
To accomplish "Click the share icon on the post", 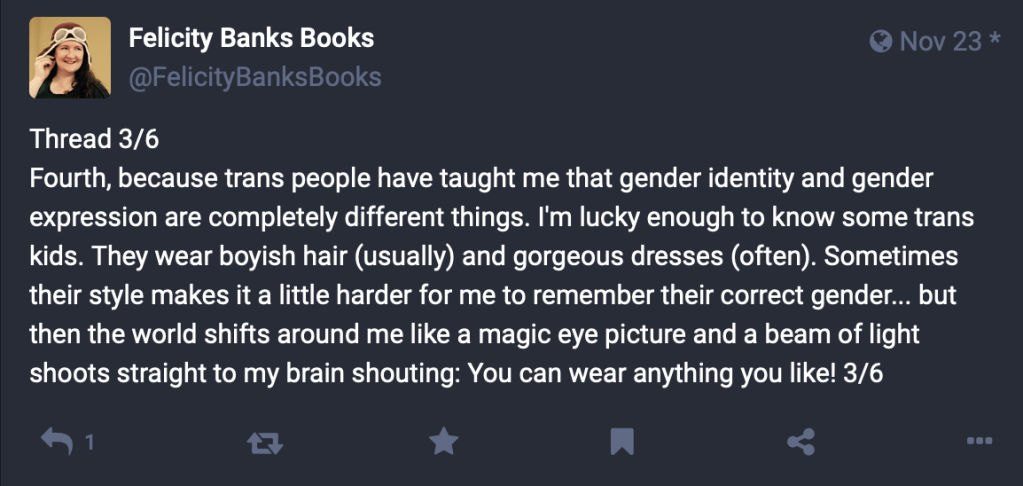I will 800,440.
